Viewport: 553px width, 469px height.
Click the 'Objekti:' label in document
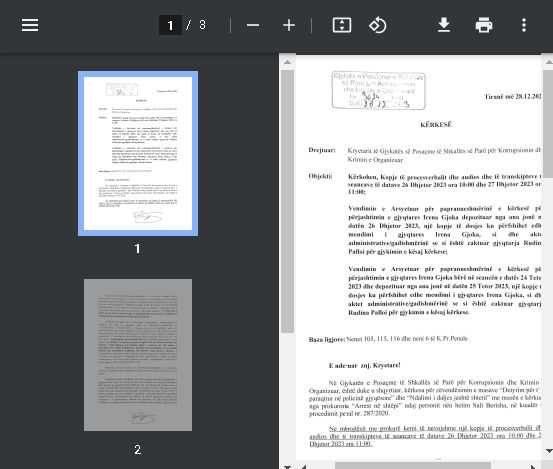click(x=320, y=176)
